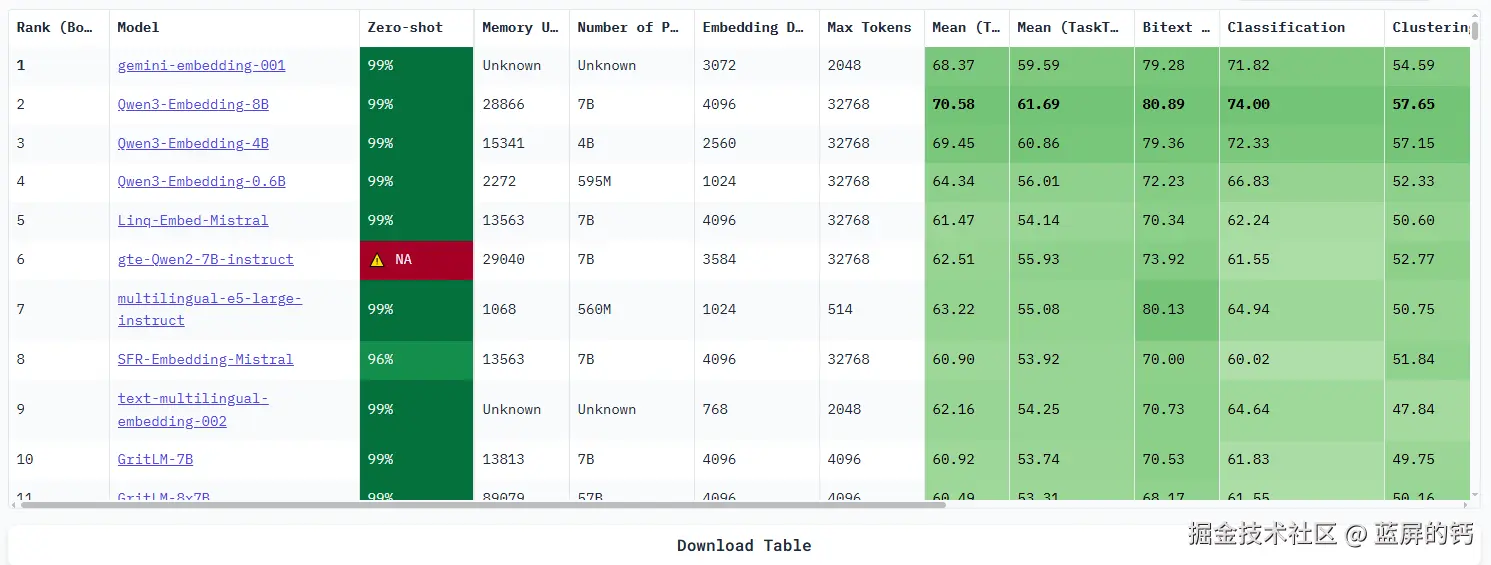Image resolution: width=1491 pixels, height=565 pixels.
Task: Sort by the Bitext column header
Action: (x=1177, y=27)
